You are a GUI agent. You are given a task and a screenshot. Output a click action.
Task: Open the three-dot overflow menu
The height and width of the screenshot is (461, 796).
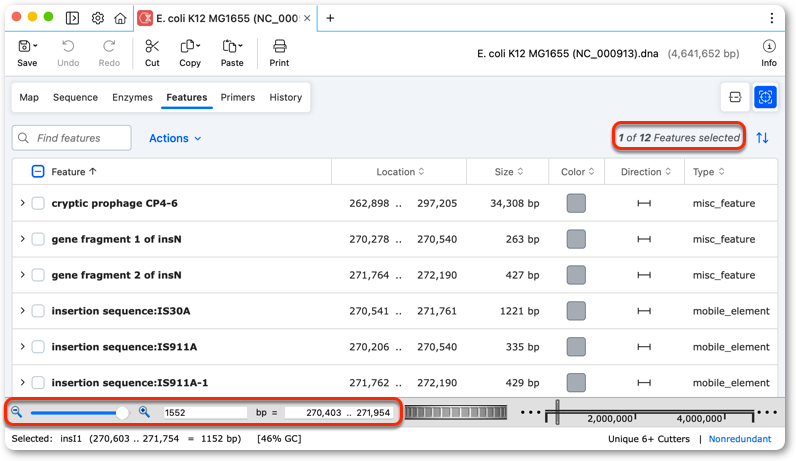point(772,18)
